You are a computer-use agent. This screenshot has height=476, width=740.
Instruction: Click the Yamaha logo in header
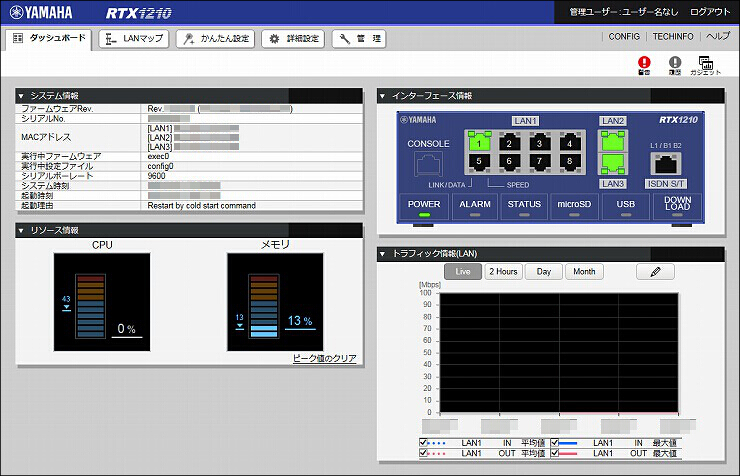pos(42,12)
